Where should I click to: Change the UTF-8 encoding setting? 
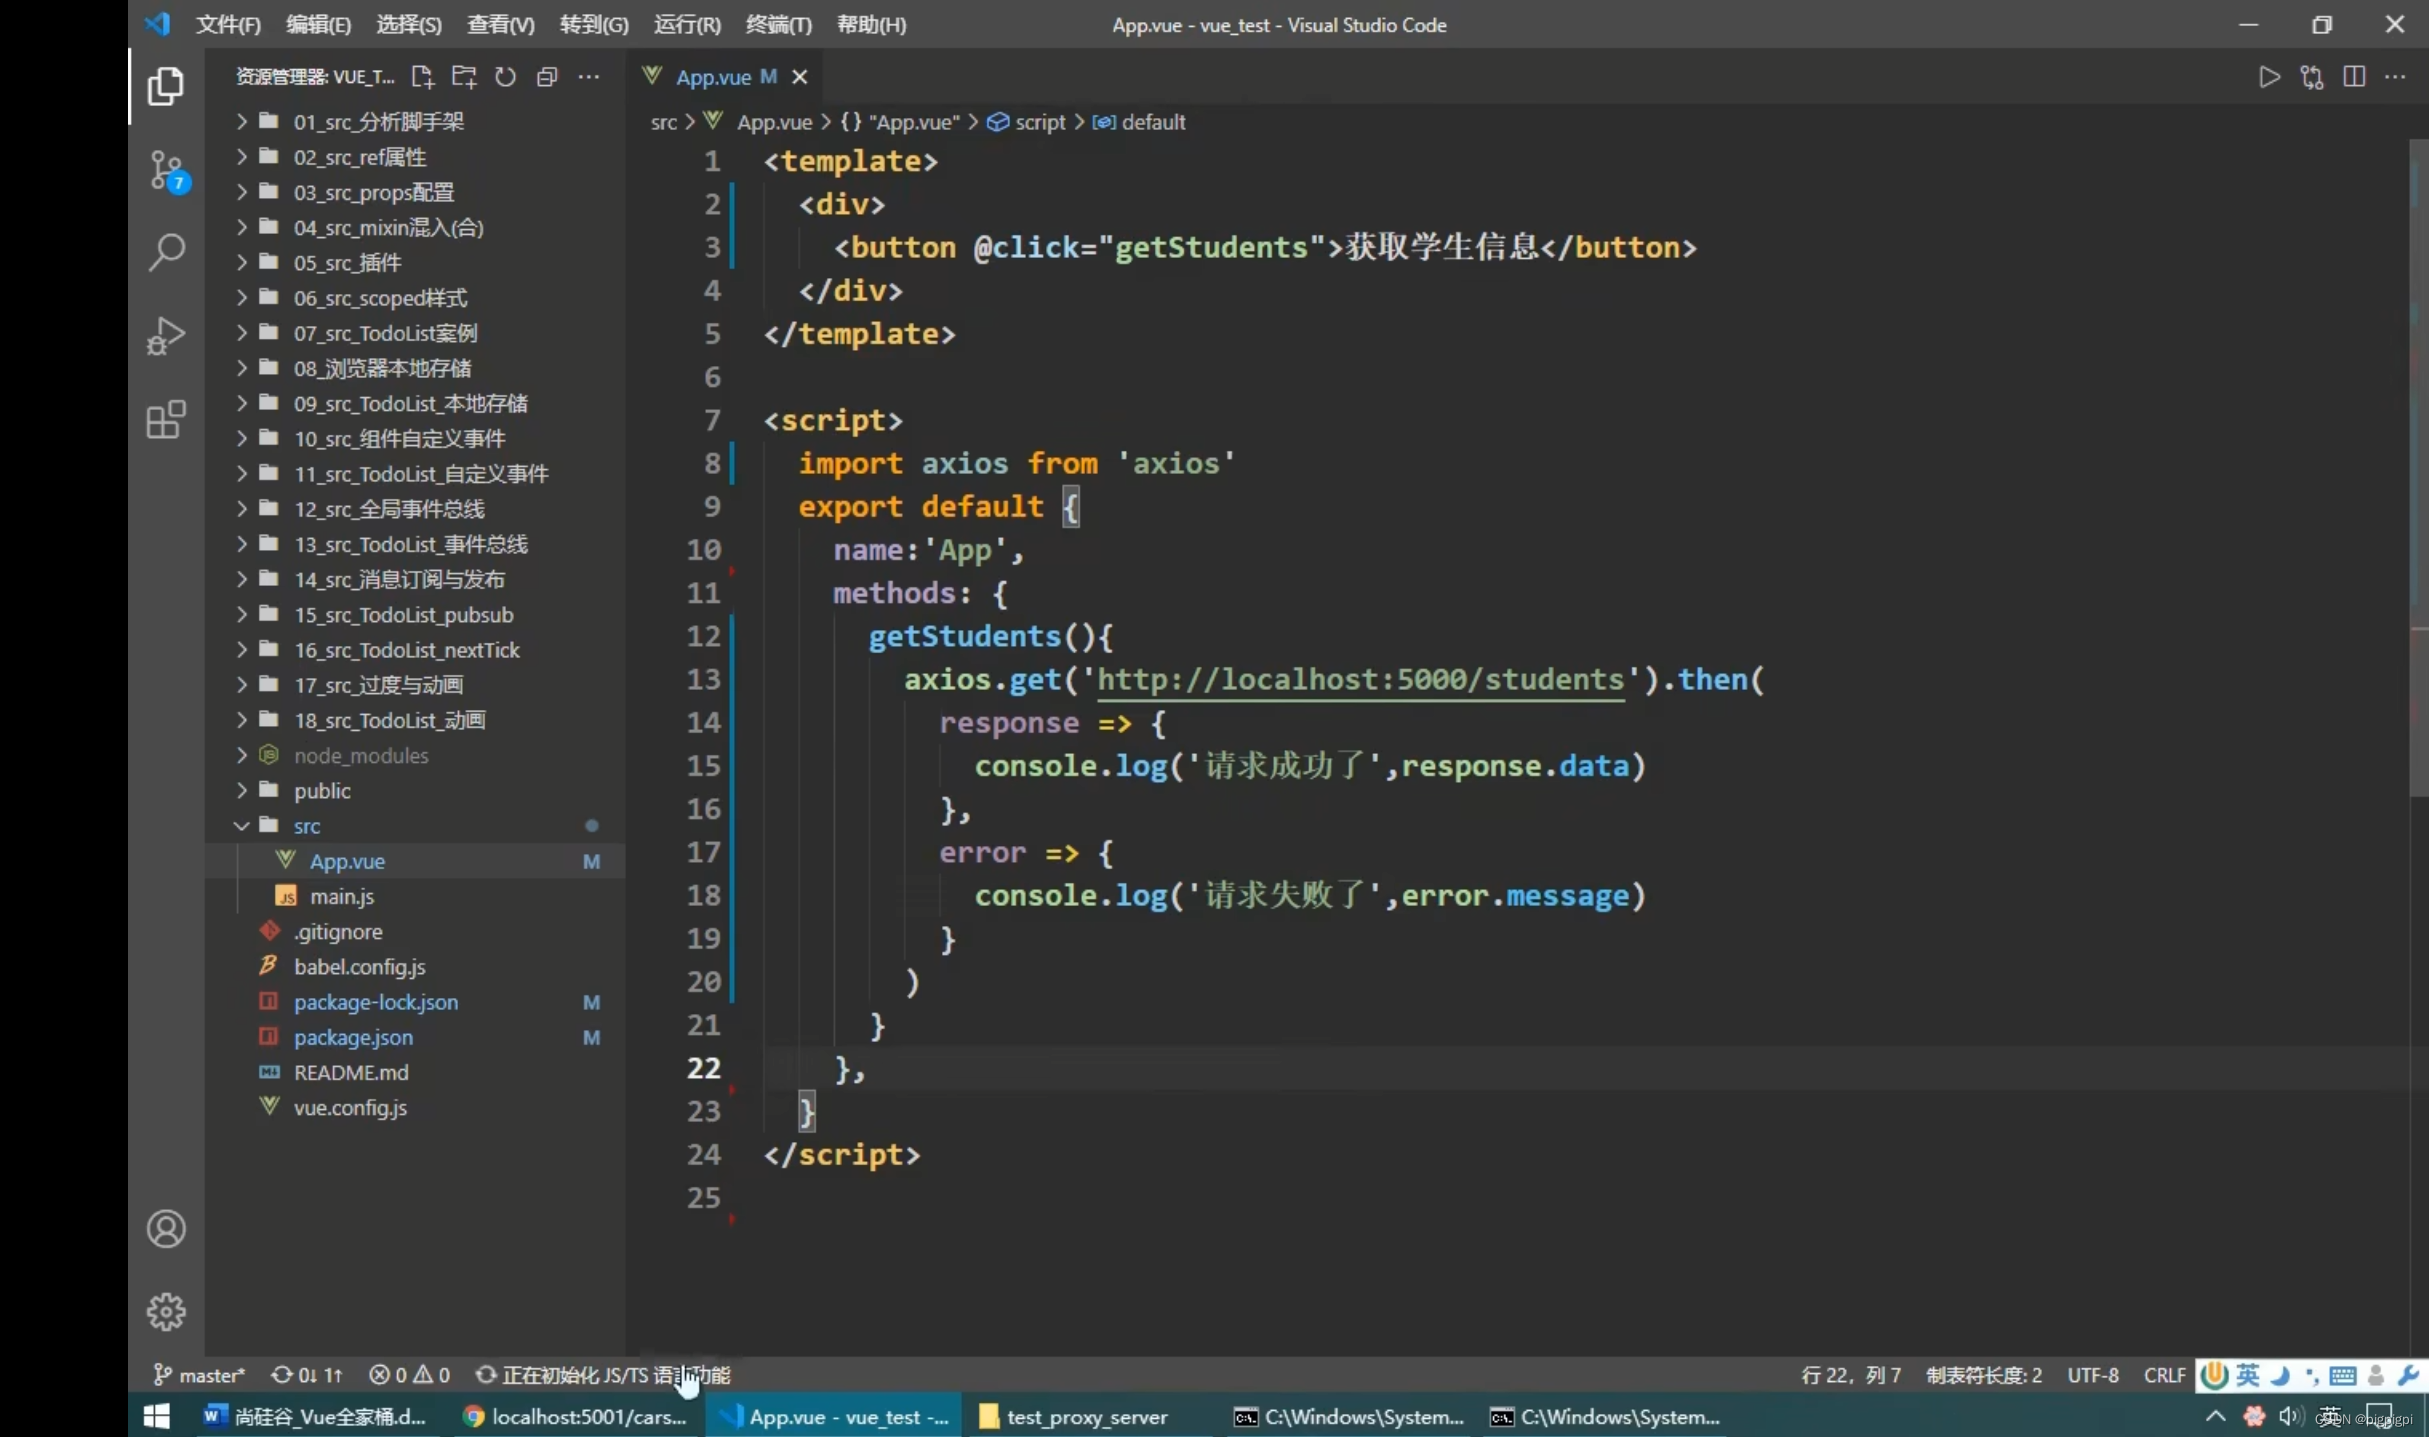pyautogui.click(x=2093, y=1375)
